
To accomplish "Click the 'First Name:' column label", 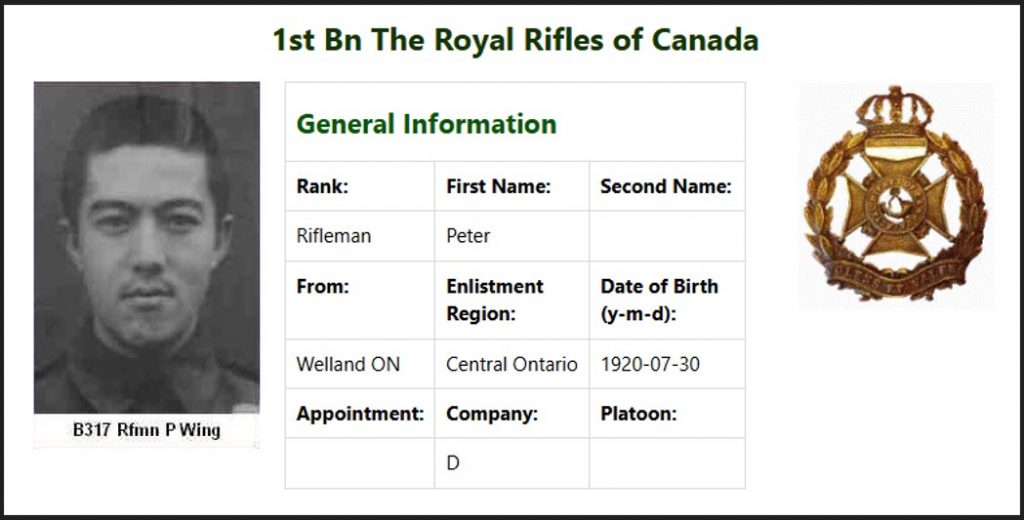I will click(x=498, y=186).
